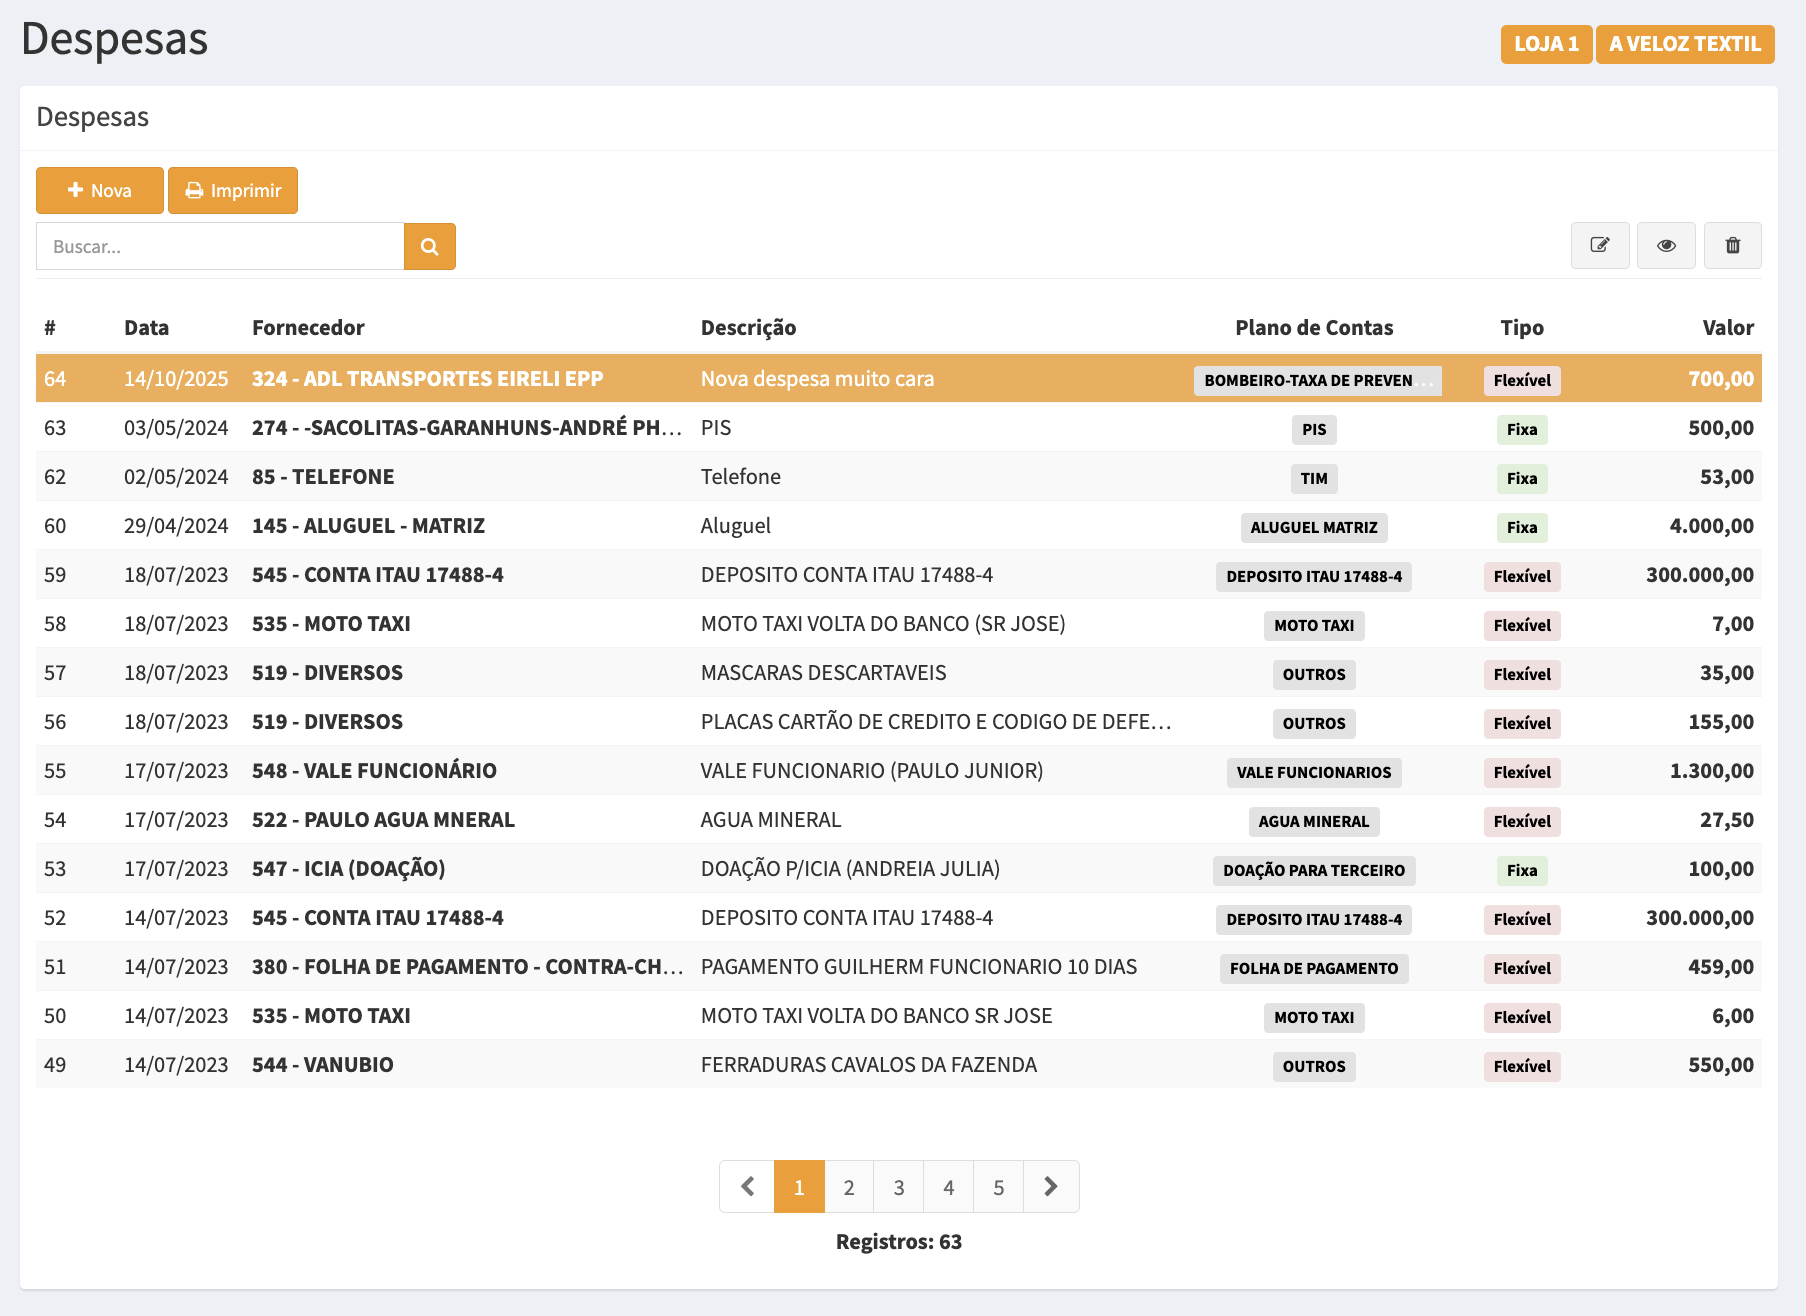Image resolution: width=1806 pixels, height=1316 pixels.
Task: Go to previous page with left chevron
Action: 747,1187
